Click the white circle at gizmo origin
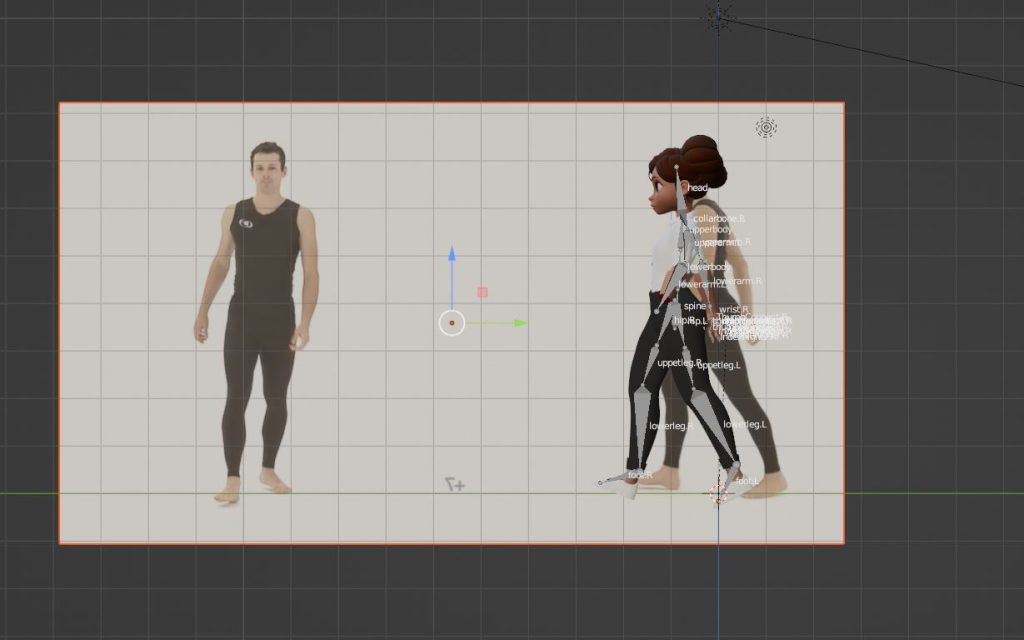 click(452, 323)
